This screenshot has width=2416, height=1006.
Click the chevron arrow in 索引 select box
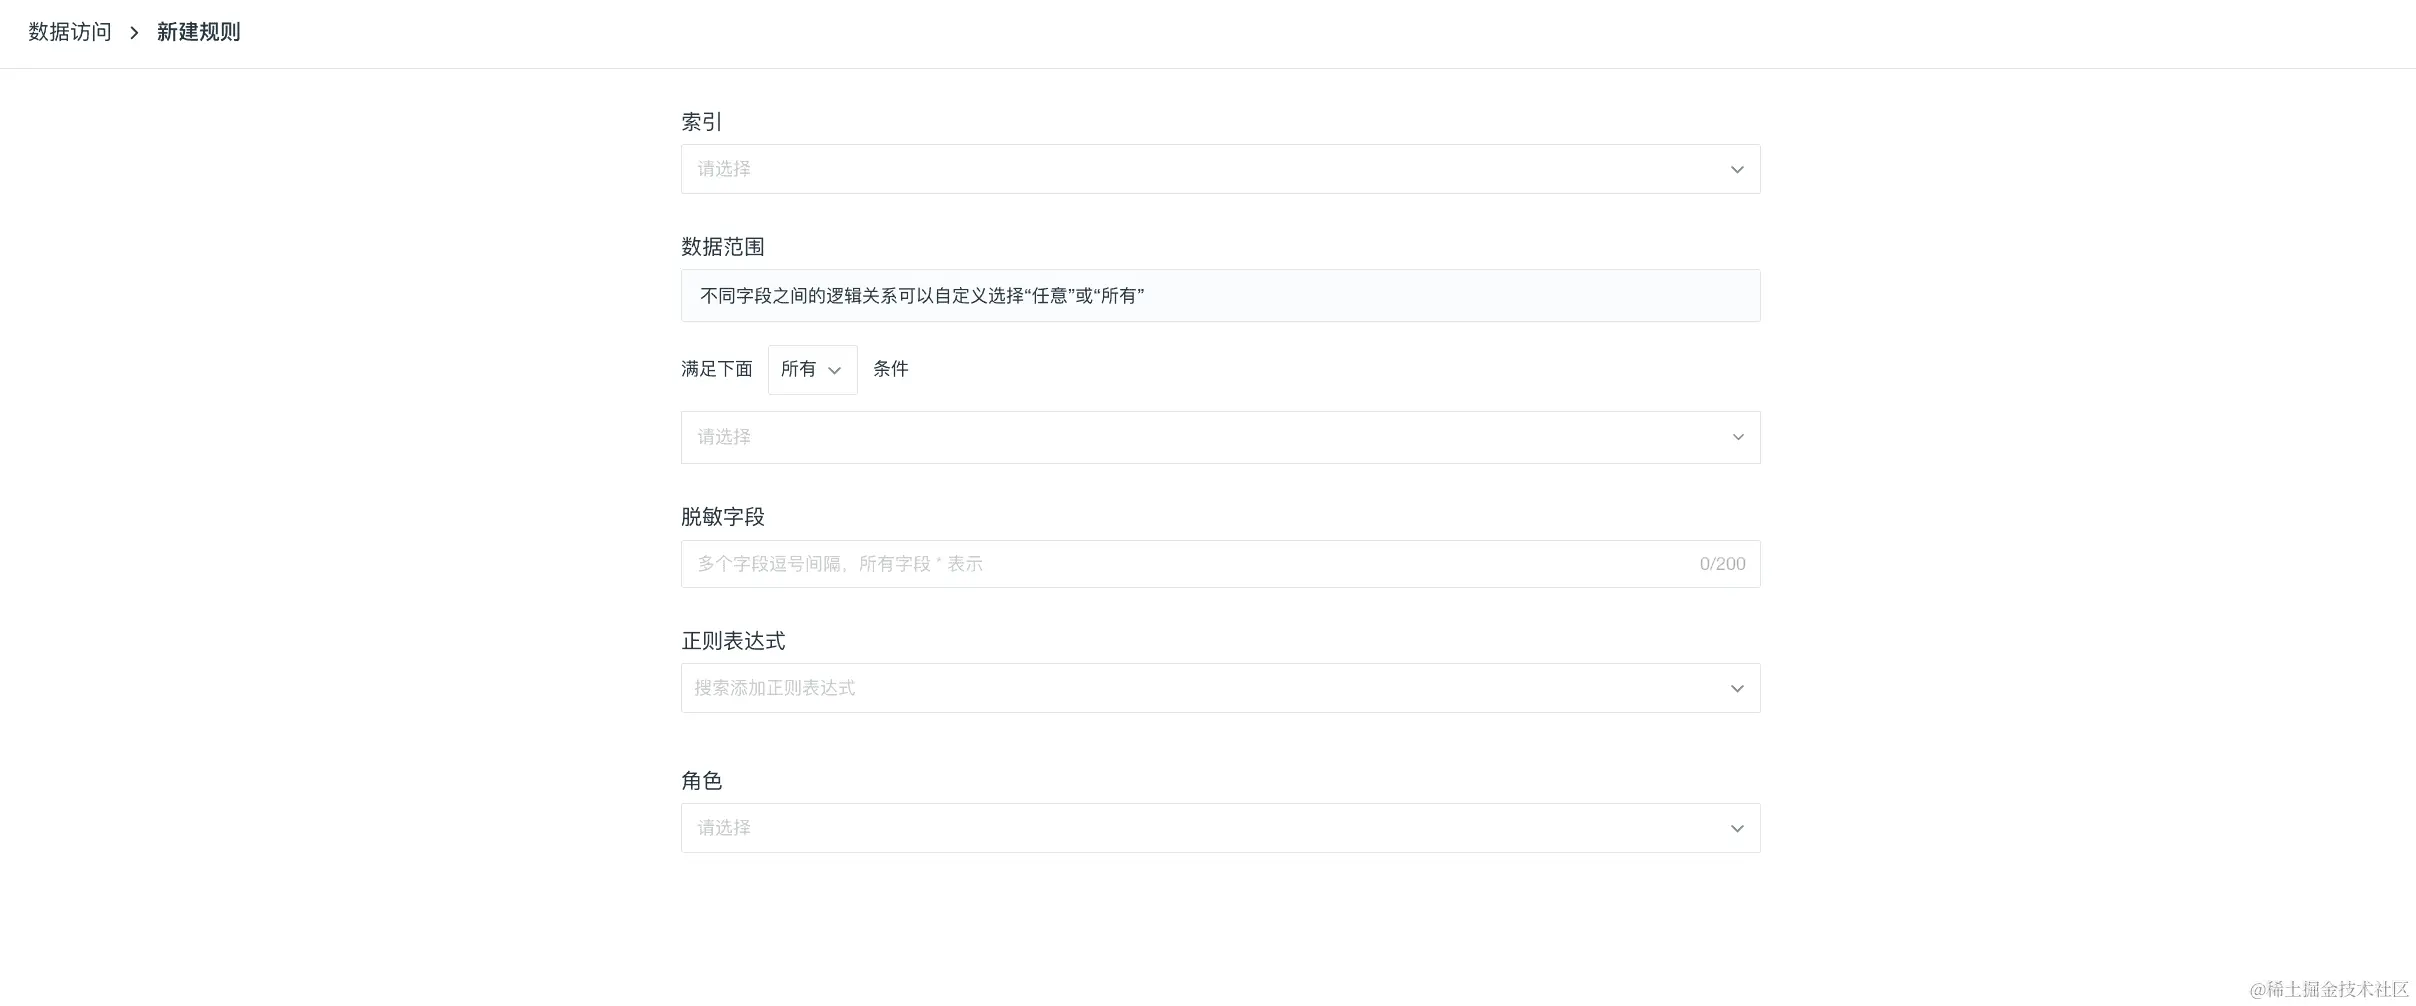[1737, 170]
